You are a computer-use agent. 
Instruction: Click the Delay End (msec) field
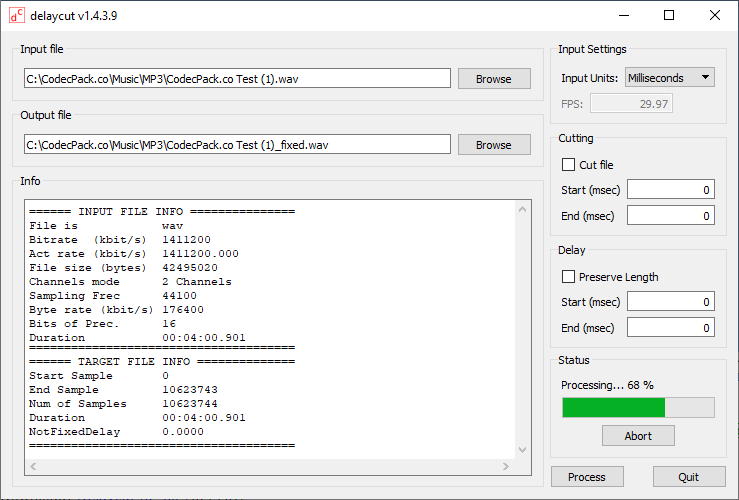(671, 328)
